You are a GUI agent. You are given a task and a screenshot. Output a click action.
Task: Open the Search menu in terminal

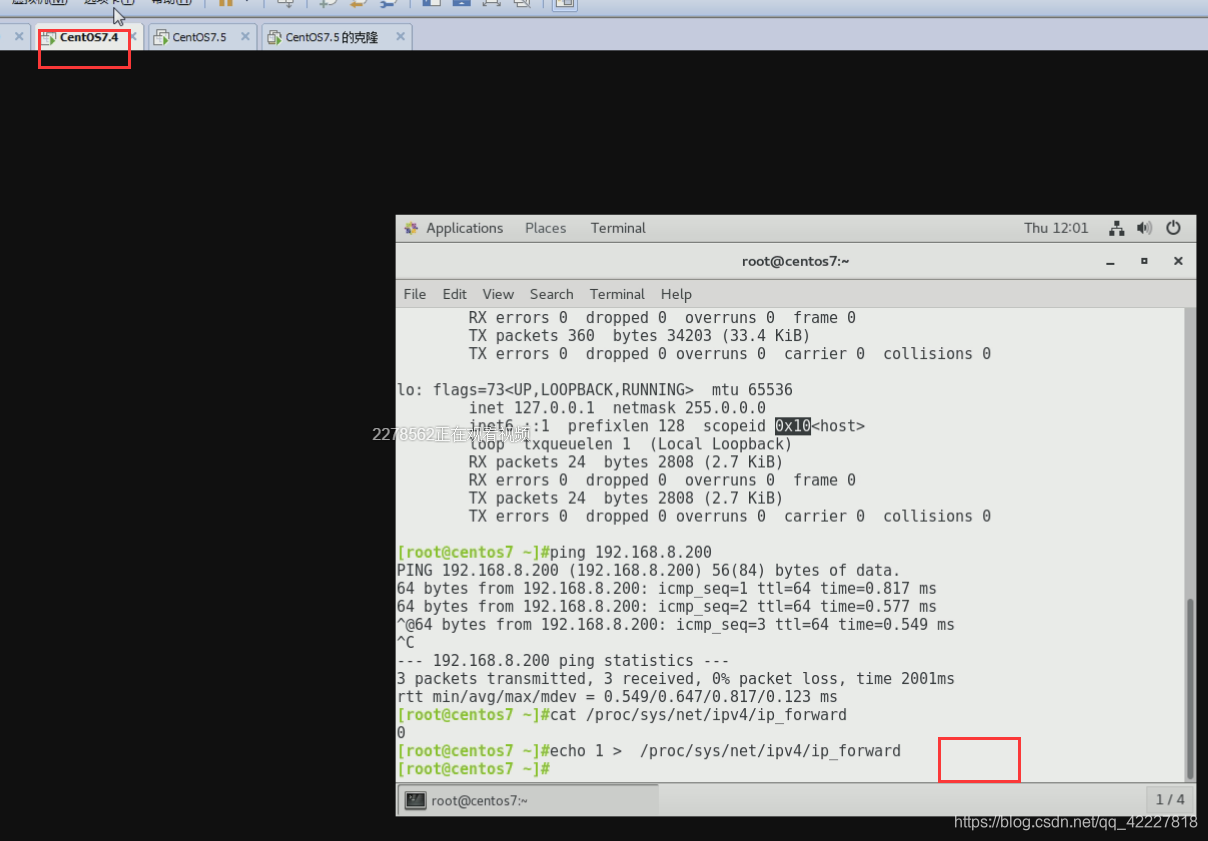(551, 294)
